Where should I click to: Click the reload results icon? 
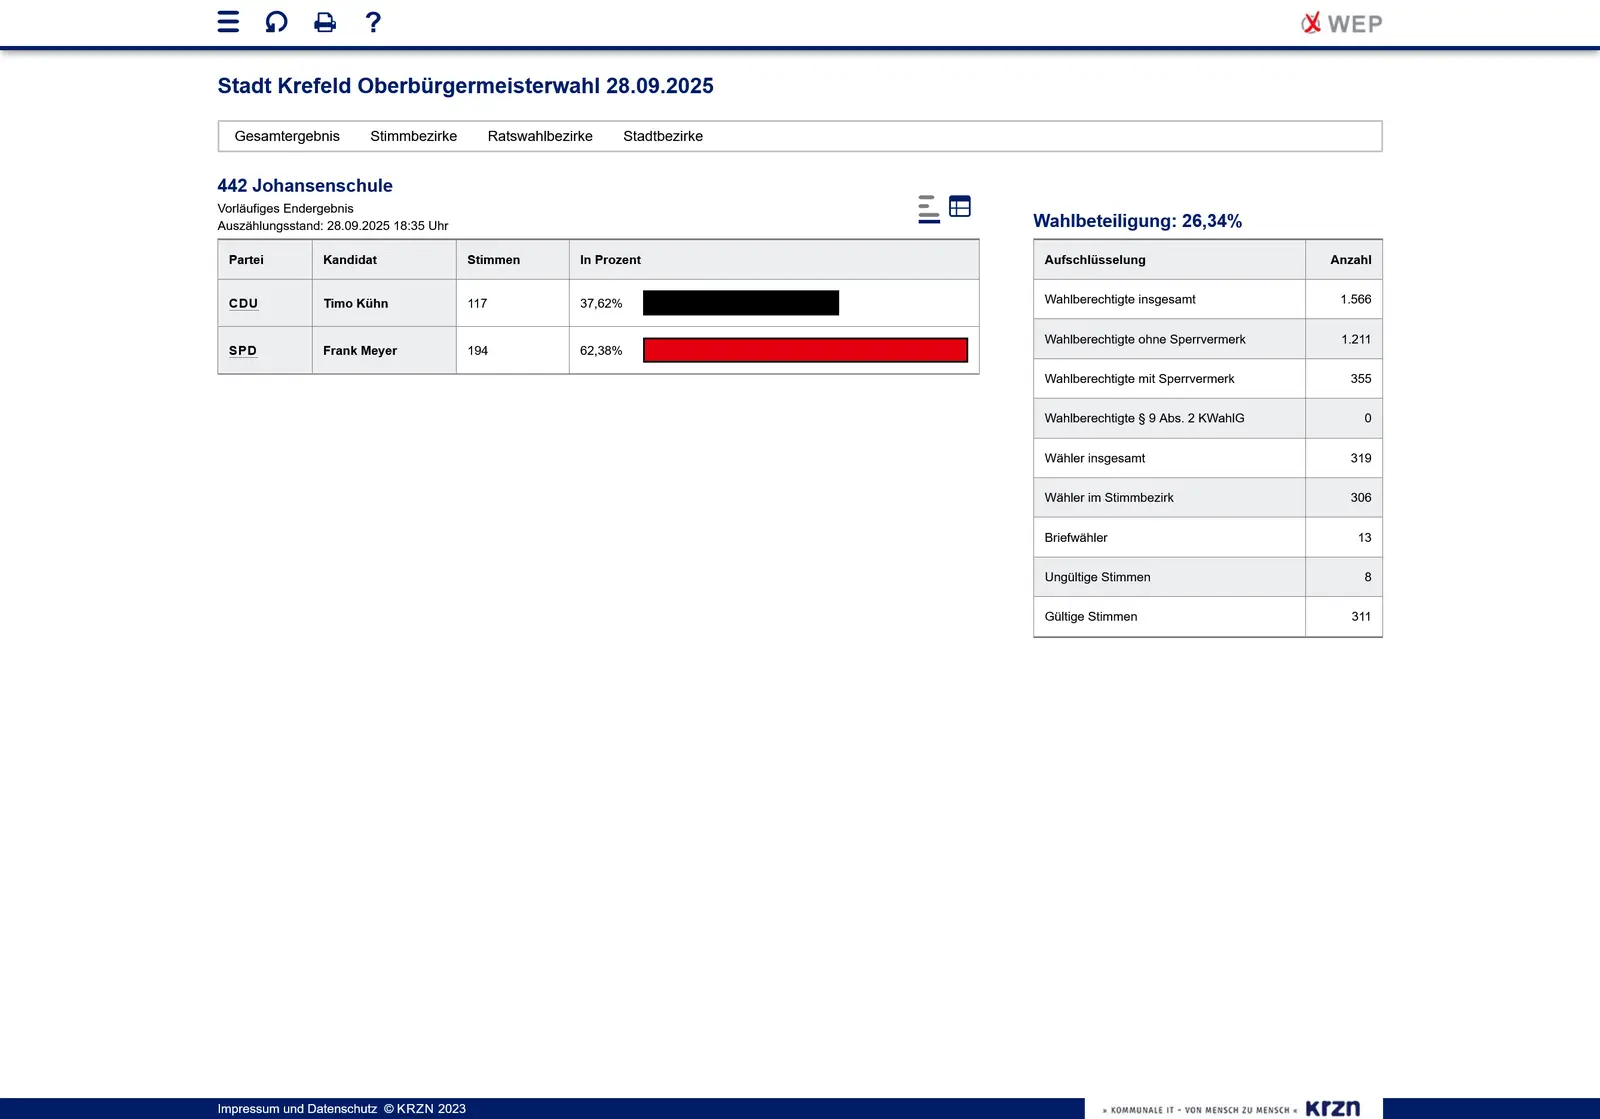click(276, 22)
